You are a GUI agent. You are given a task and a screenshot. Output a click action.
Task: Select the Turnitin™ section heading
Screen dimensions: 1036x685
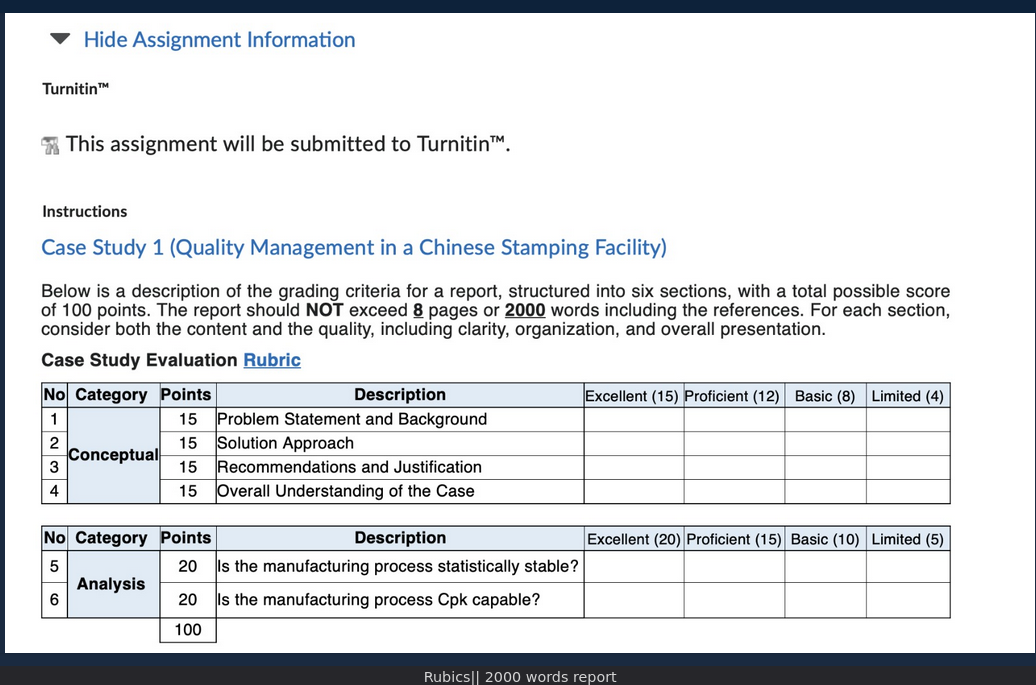[75, 89]
